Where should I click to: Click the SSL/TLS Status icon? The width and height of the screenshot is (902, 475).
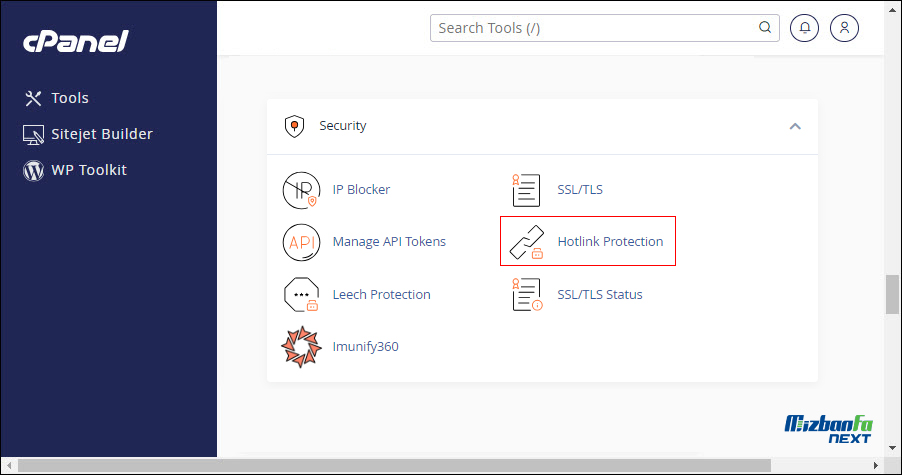(x=527, y=294)
